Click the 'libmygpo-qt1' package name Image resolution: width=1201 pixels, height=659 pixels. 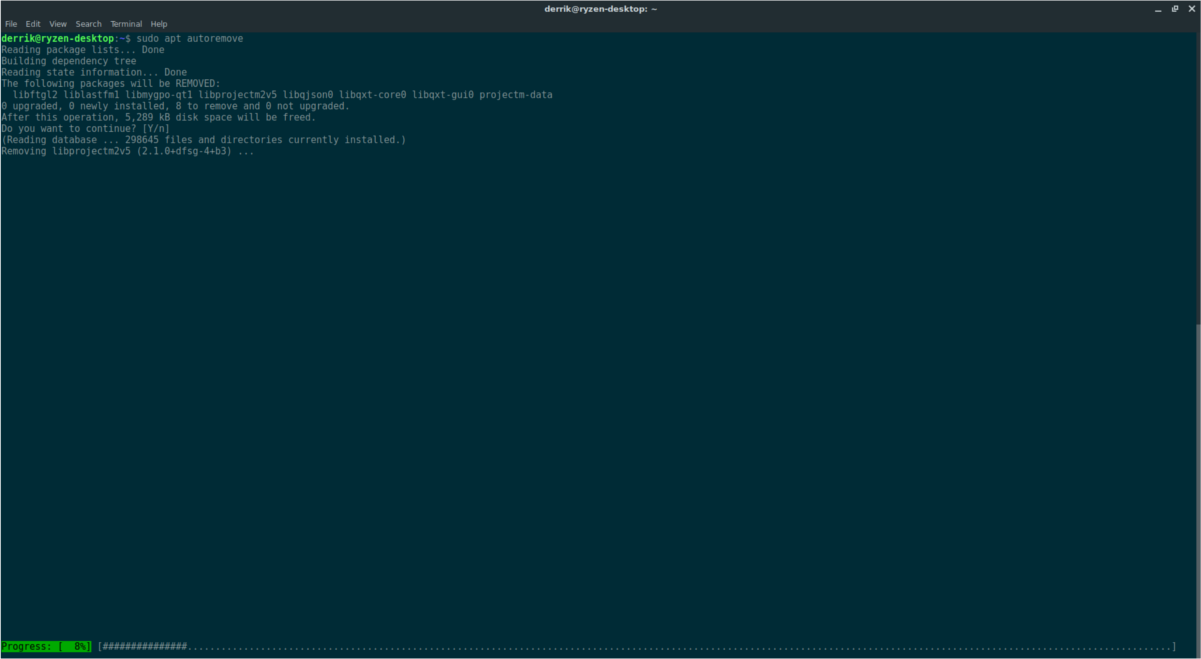pyautogui.click(x=160, y=95)
